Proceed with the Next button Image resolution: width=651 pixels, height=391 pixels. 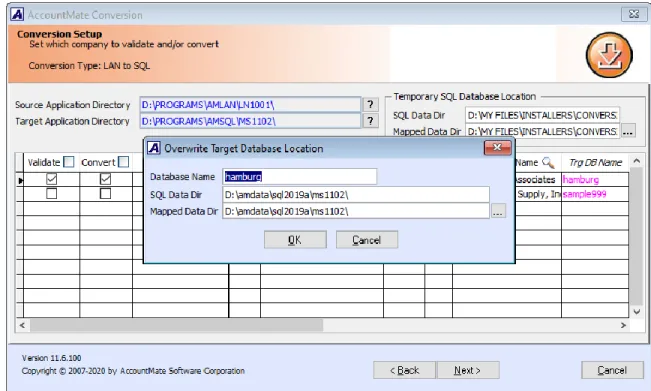point(468,370)
